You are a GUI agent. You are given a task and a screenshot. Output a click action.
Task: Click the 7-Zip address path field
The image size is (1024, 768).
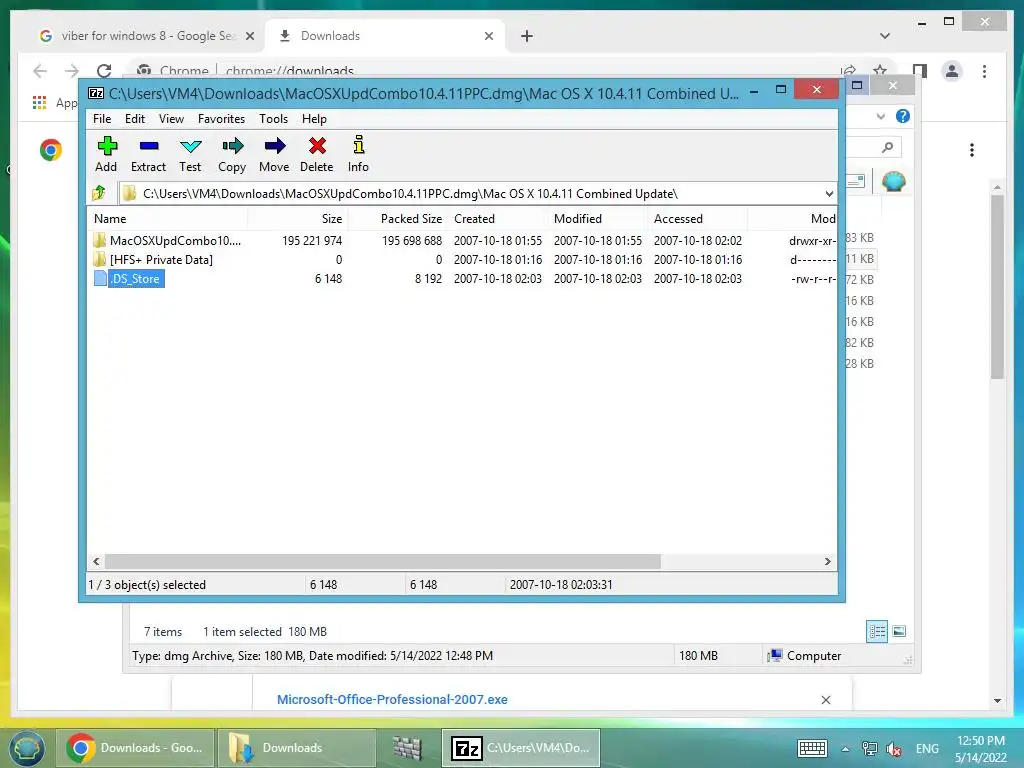tap(477, 194)
